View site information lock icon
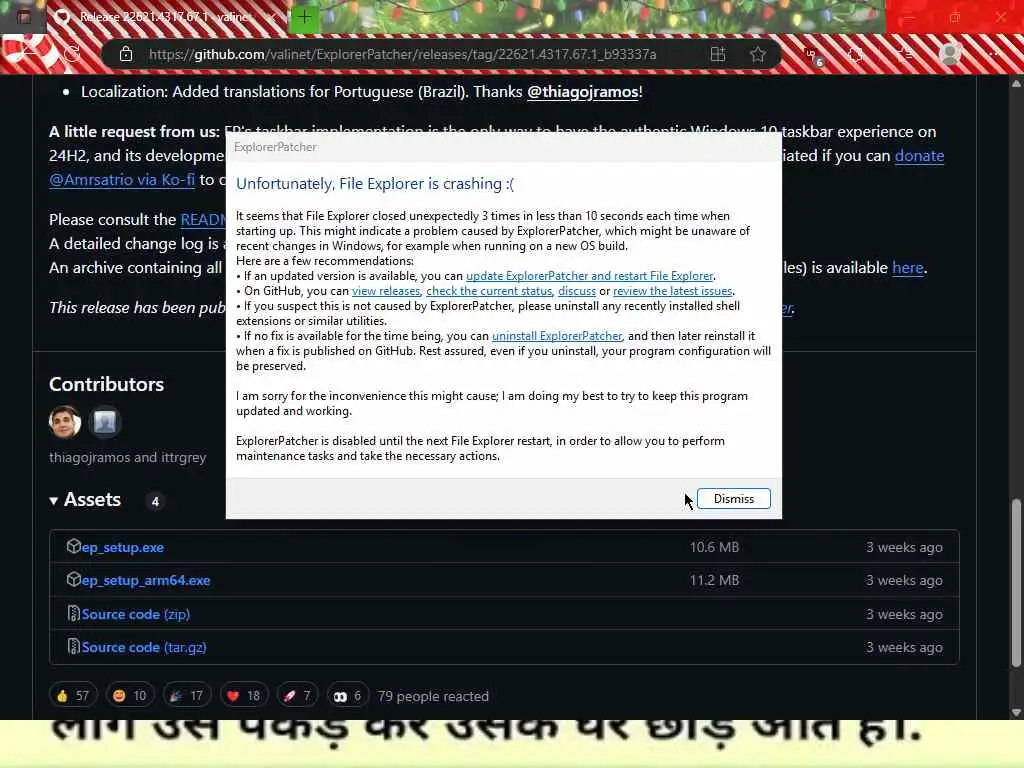Image resolution: width=1024 pixels, height=768 pixels. [126, 54]
